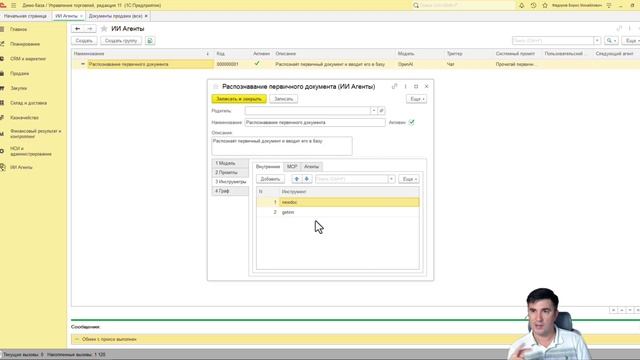The height and width of the screenshot is (360, 640).
Task: Open Продажи section in the sidebar
Action: click(x=20, y=73)
